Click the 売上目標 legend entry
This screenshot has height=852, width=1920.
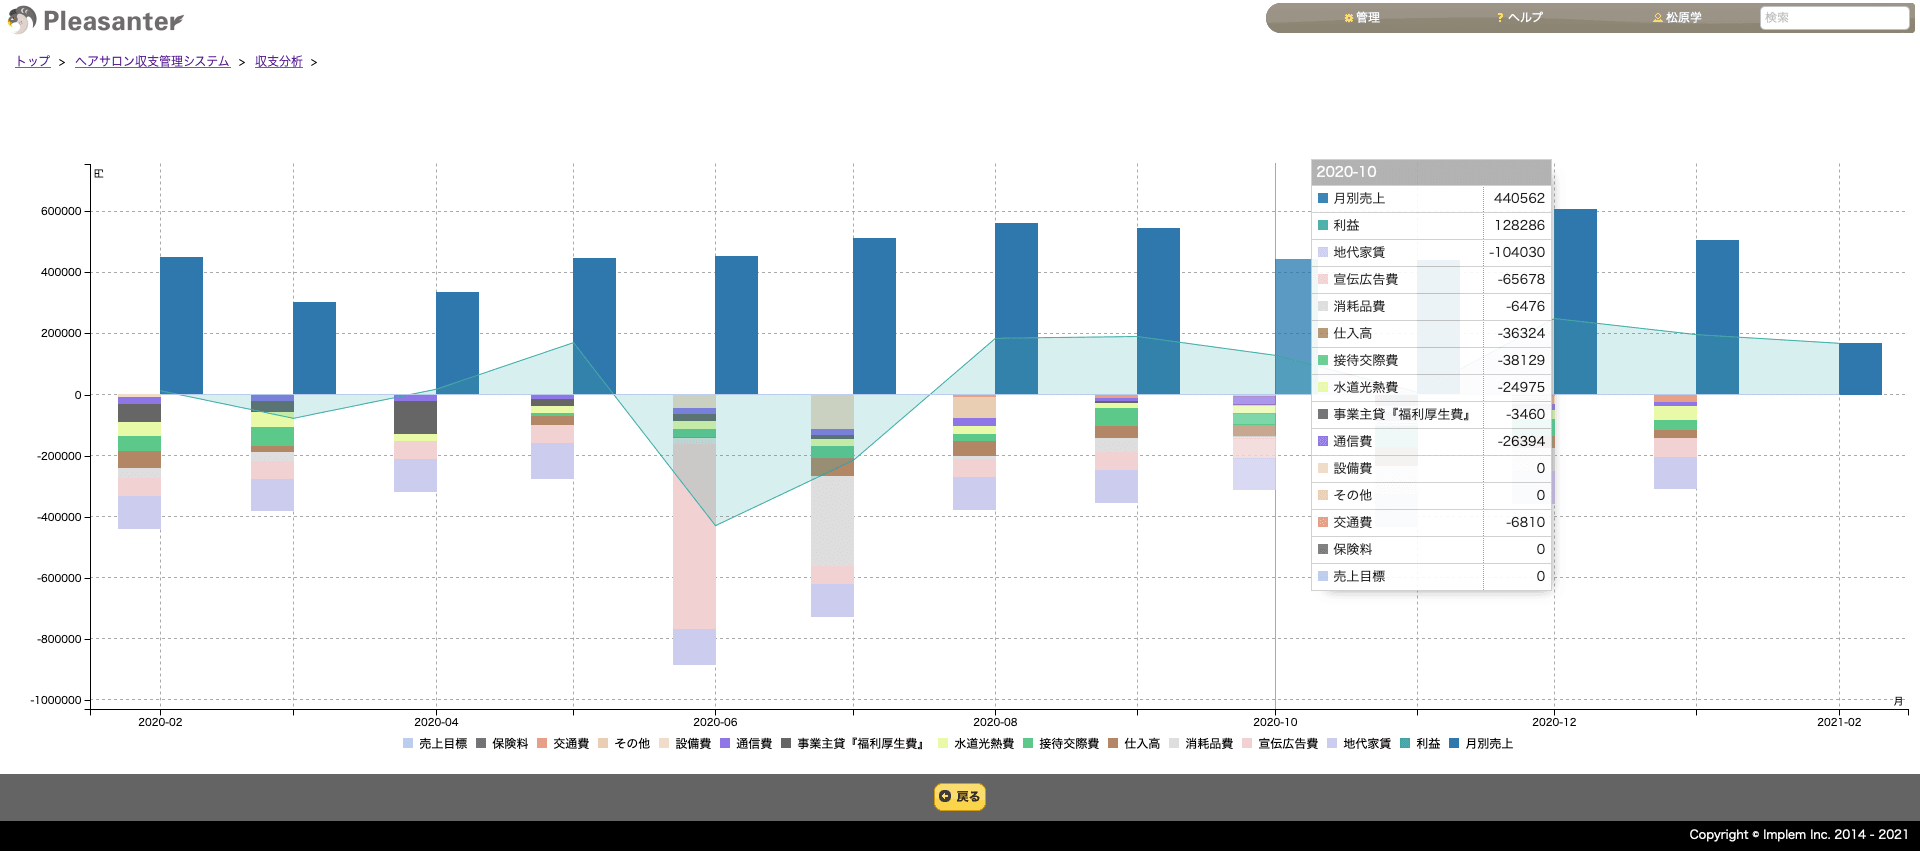pos(435,744)
